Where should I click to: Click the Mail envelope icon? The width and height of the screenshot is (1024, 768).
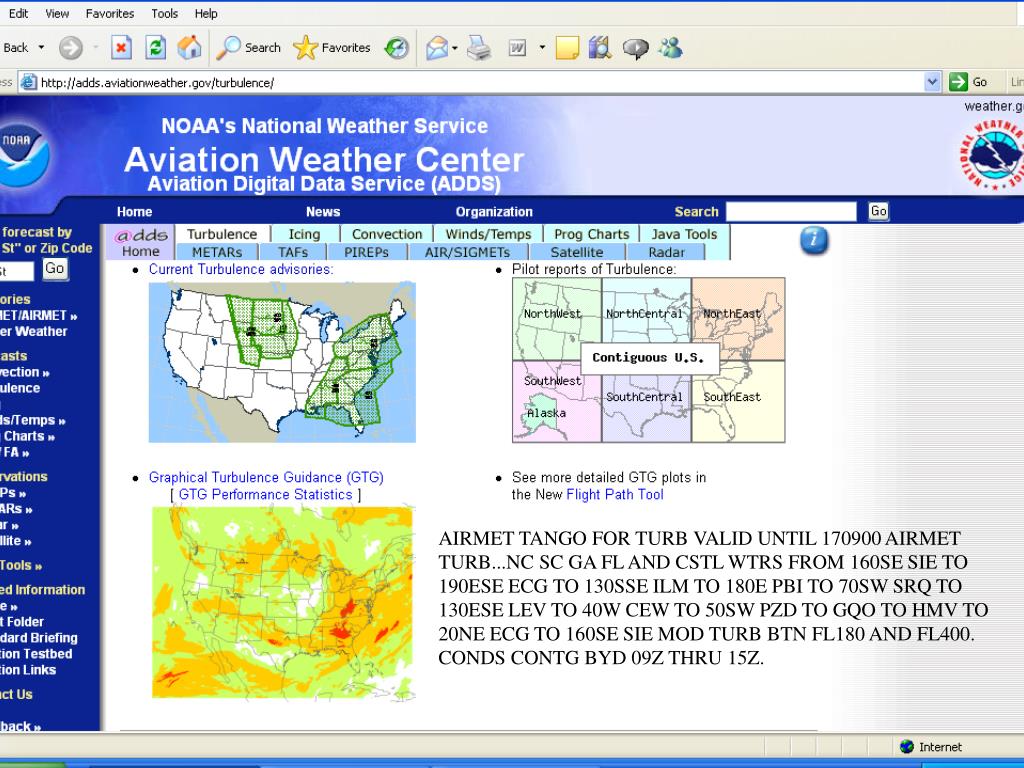[437, 48]
